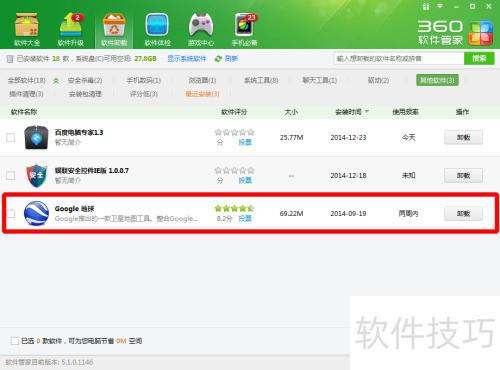Image resolution: width=500 pixels, height=370 pixels.
Task: Select the 浏览器(1) category
Action: 202,80
